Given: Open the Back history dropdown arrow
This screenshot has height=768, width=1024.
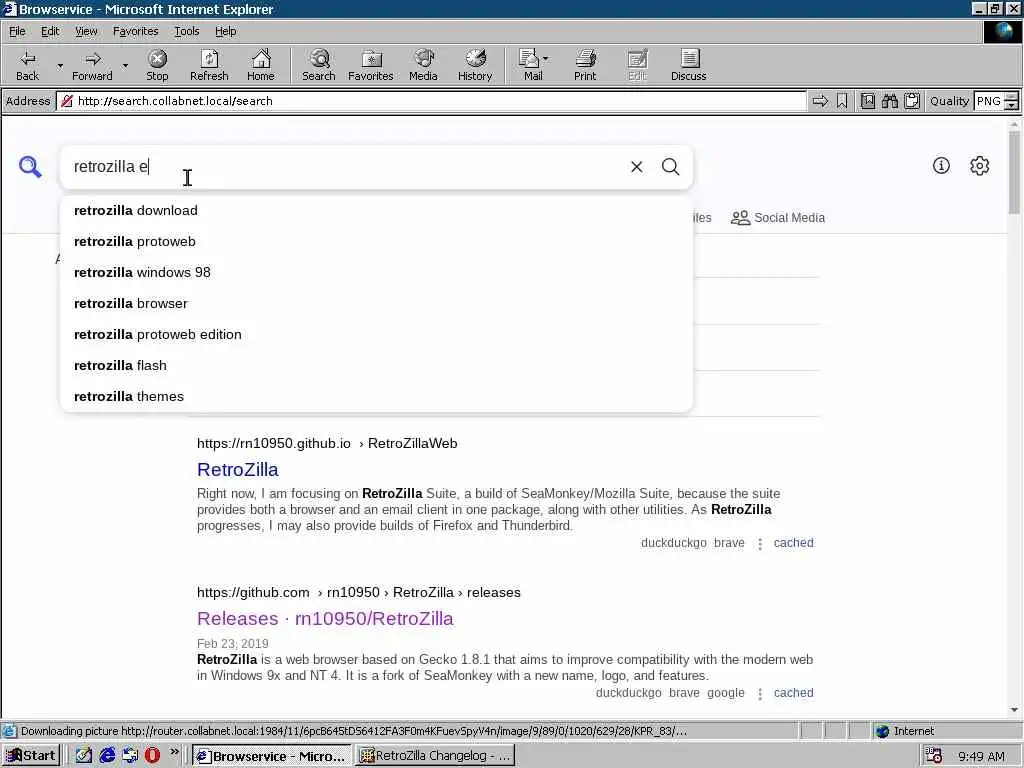Looking at the screenshot, I should (x=60, y=65).
